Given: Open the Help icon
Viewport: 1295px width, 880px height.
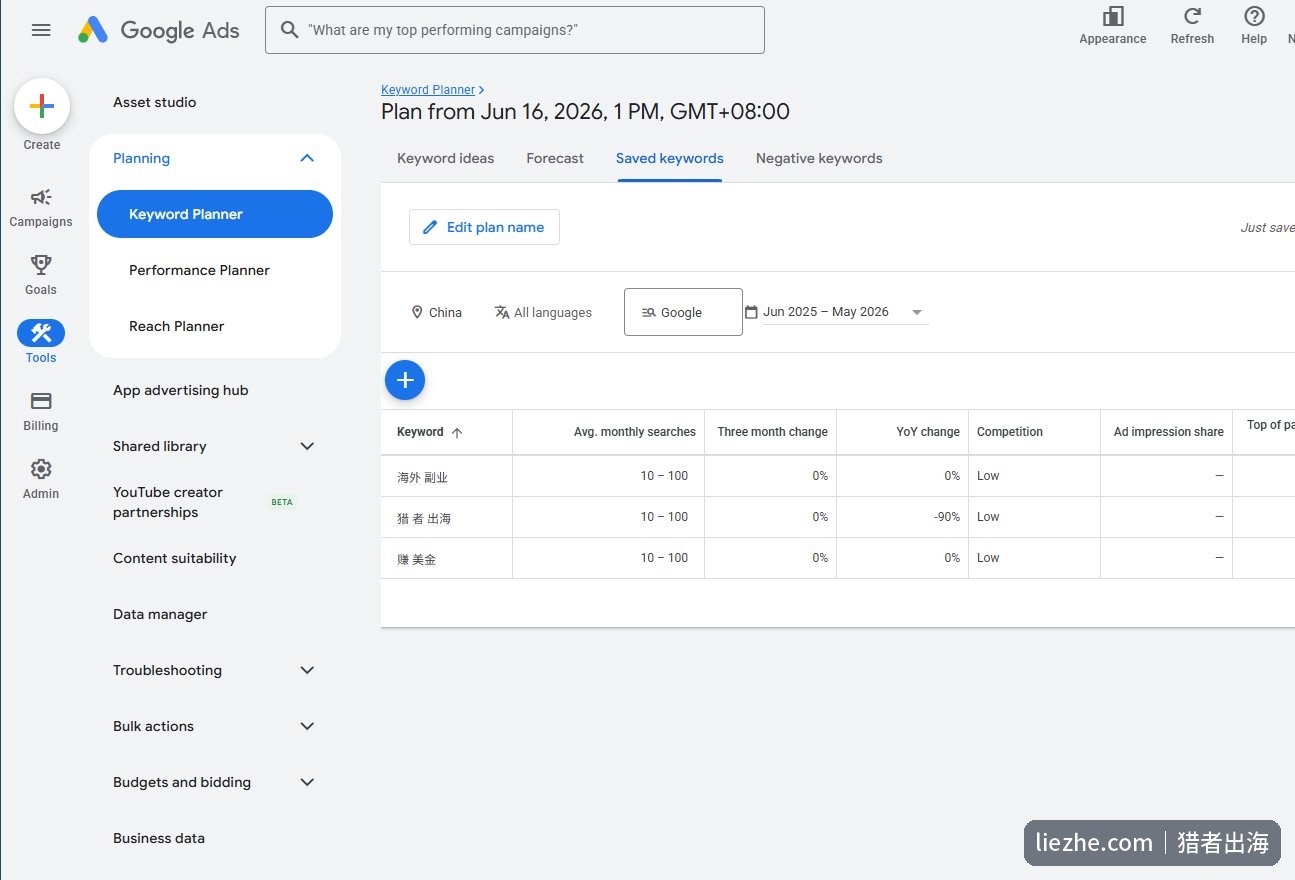Looking at the screenshot, I should pyautogui.click(x=1254, y=16).
